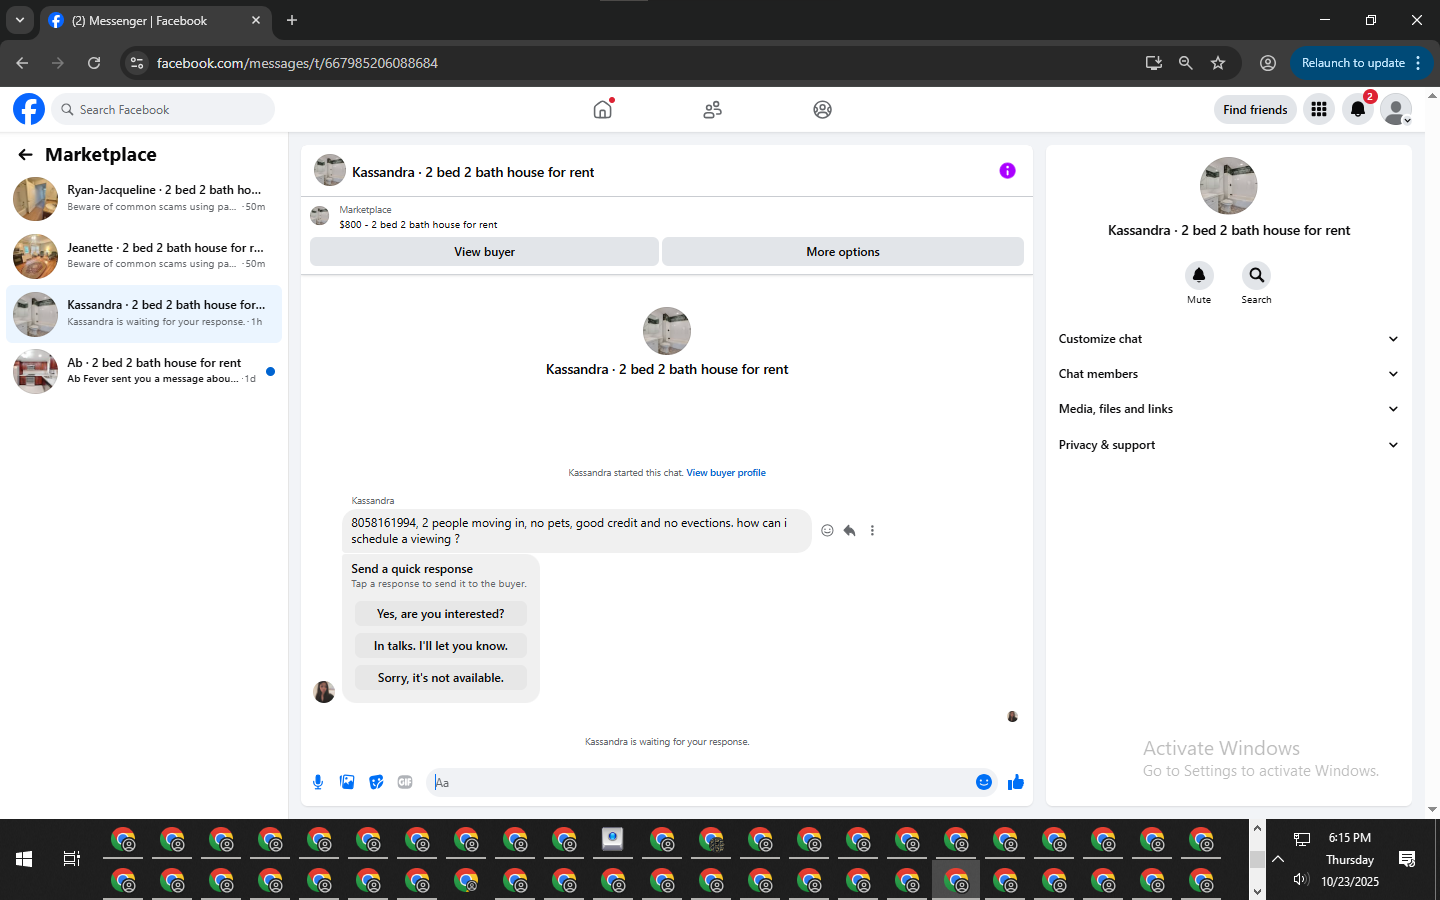Open the Friends icon in top navigation

(x=712, y=109)
